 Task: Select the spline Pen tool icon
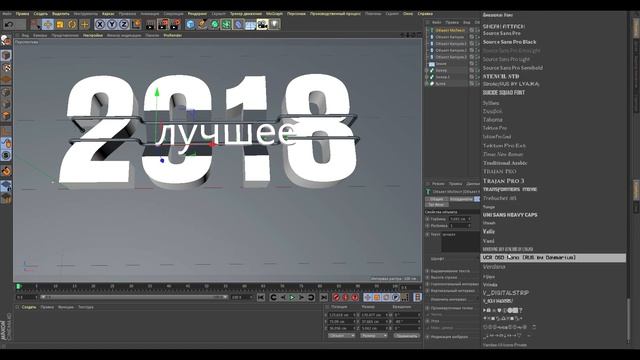[x=202, y=24]
